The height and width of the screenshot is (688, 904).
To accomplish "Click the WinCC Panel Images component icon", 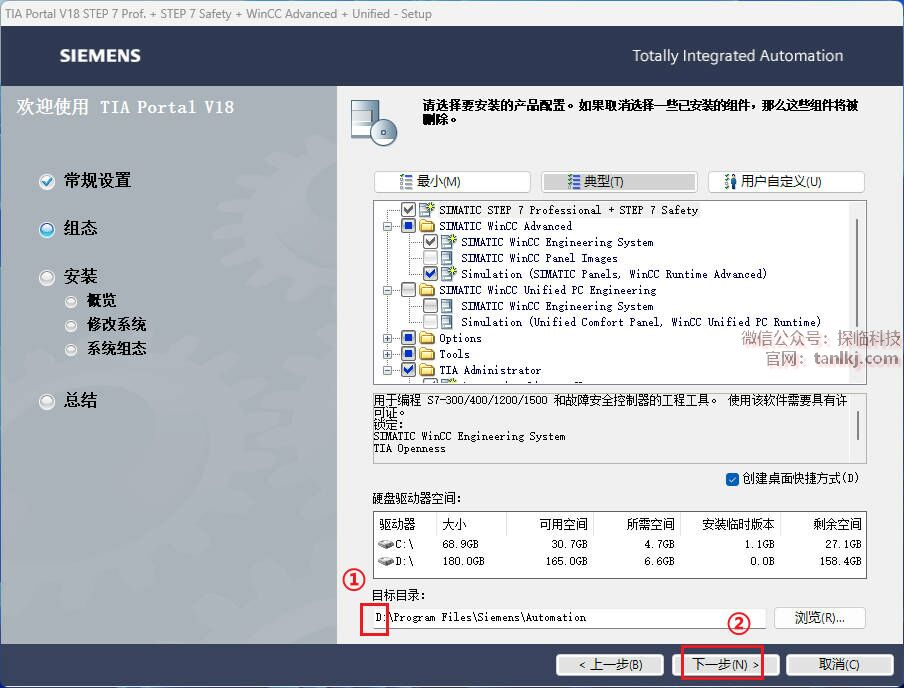I will point(447,258).
